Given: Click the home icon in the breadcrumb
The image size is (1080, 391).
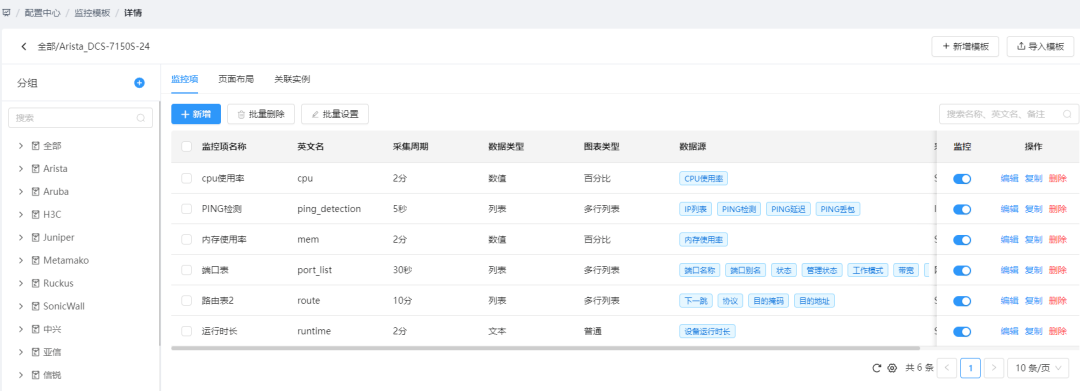Looking at the screenshot, I should pyautogui.click(x=6, y=12).
